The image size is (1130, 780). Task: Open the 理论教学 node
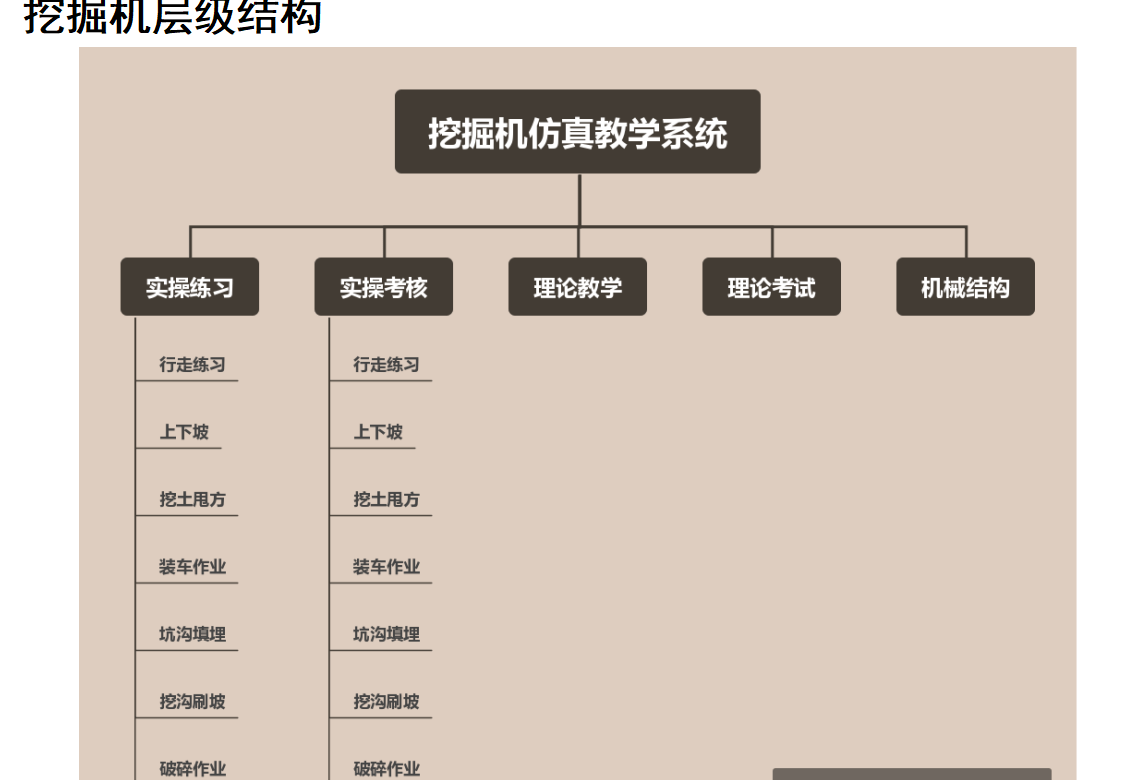577,287
